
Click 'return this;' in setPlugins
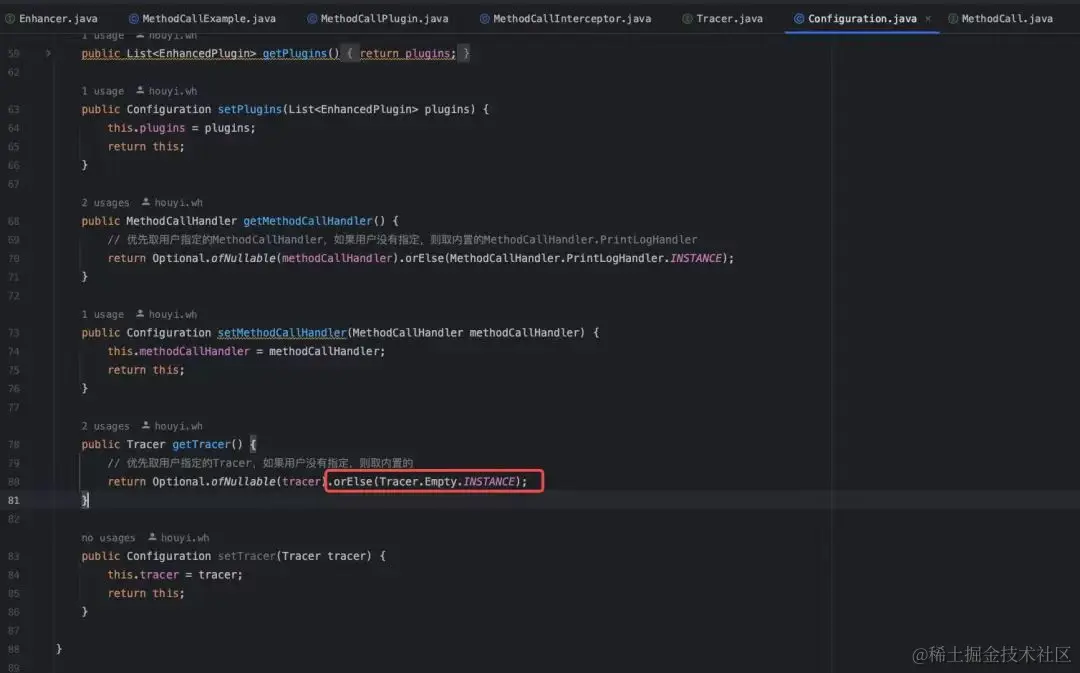[146, 146]
